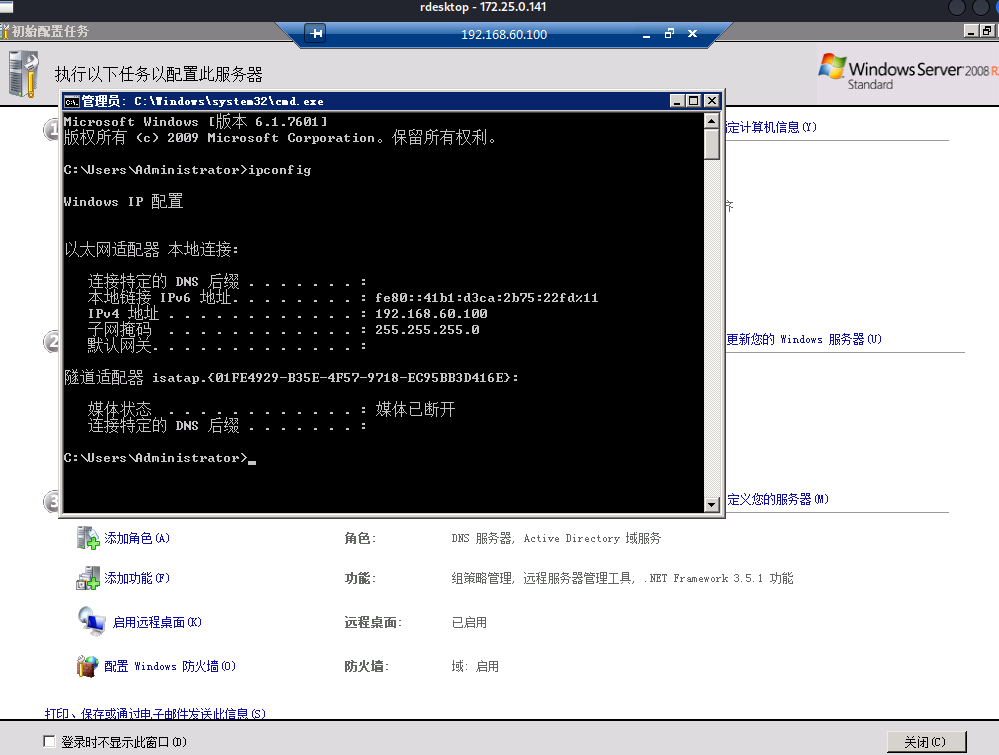Image resolution: width=999 pixels, height=755 pixels.
Task: Minimize the cmd.exe window
Action: 678,101
